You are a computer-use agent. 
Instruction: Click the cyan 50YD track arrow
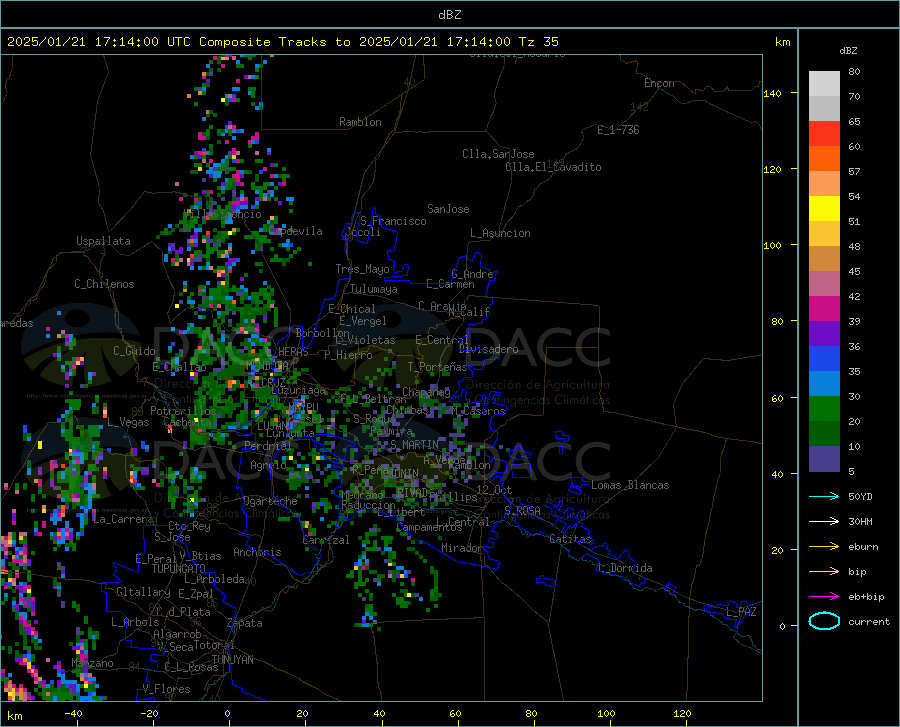click(824, 496)
